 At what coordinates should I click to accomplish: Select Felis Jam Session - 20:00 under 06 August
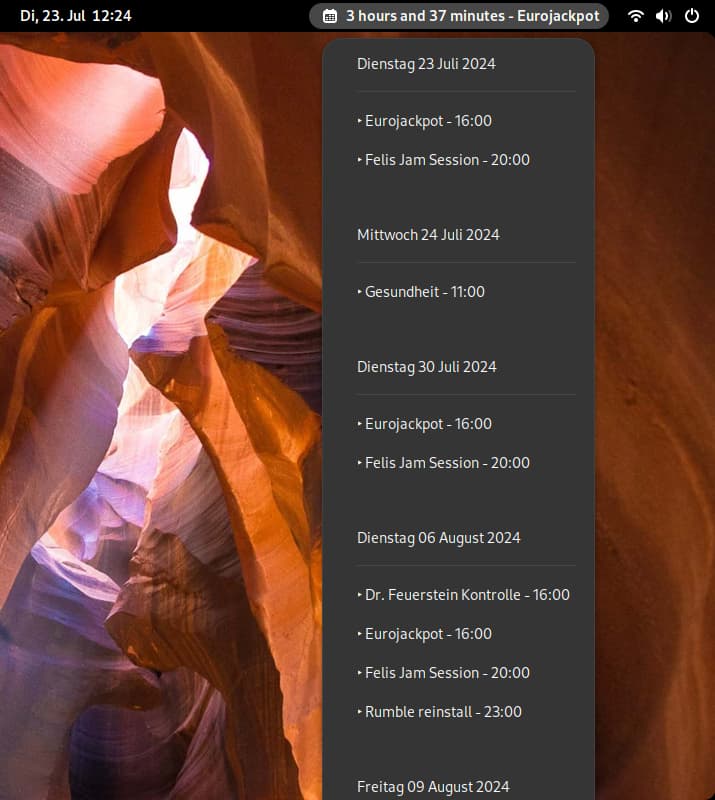(x=443, y=672)
